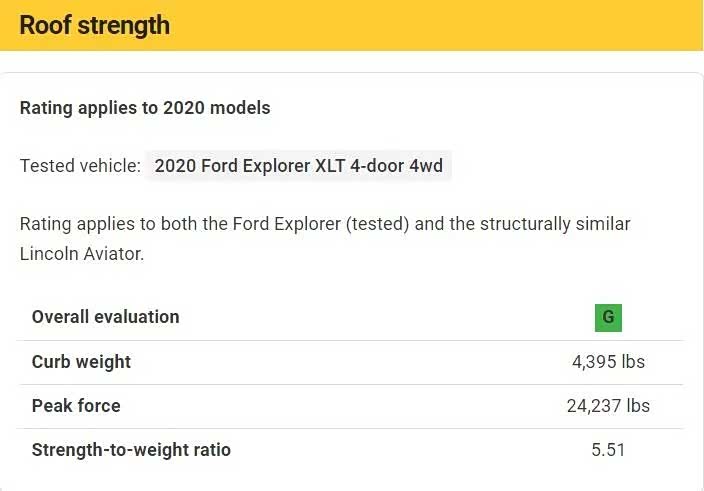The height and width of the screenshot is (491, 704).
Task: Open the Roof strength section header
Action: (352, 25)
